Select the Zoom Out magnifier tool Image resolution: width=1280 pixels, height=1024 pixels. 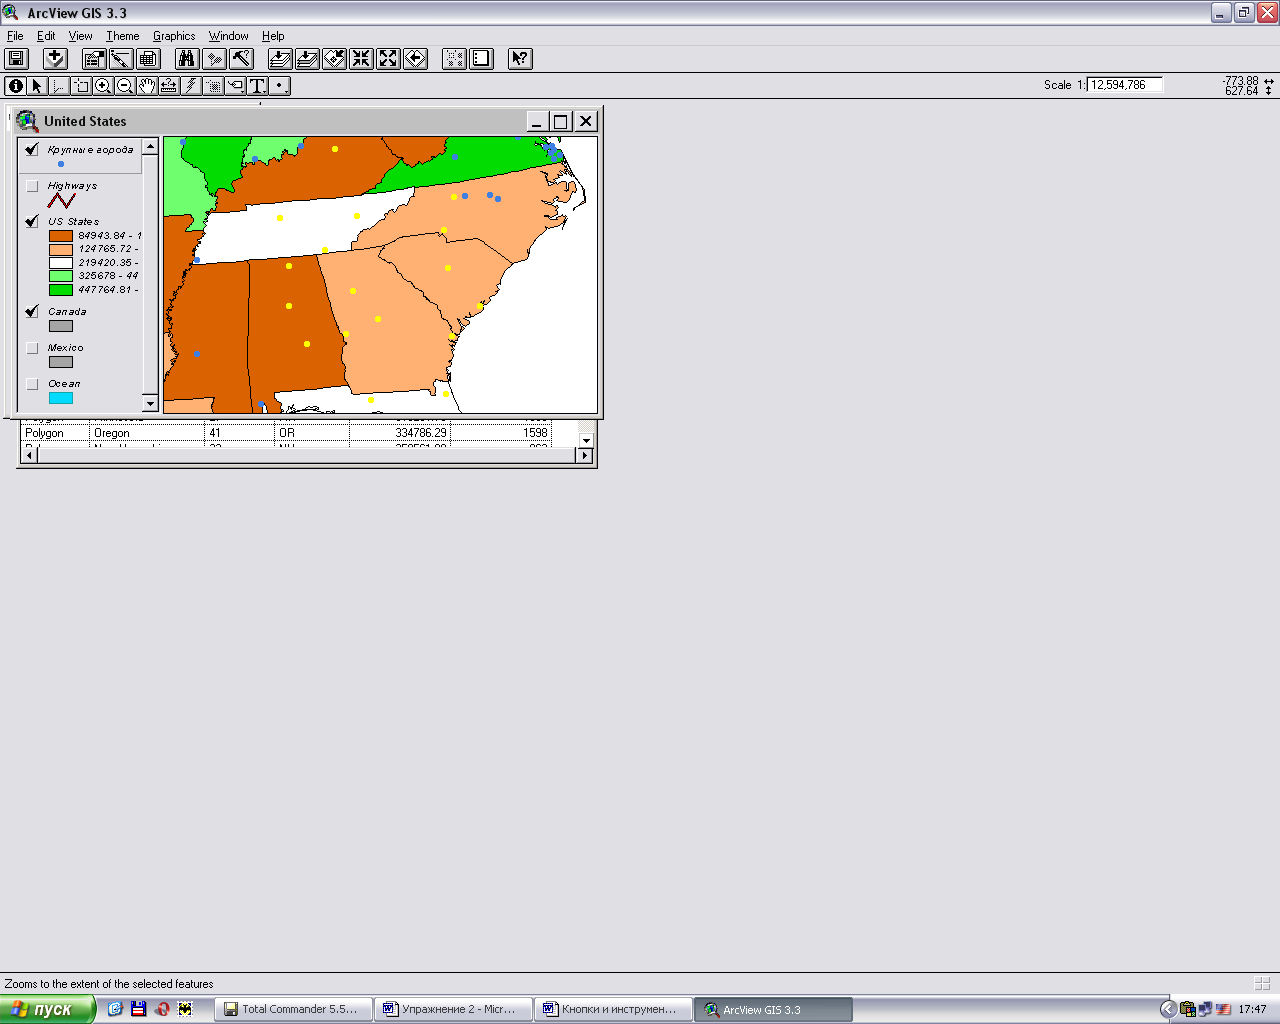pos(125,86)
